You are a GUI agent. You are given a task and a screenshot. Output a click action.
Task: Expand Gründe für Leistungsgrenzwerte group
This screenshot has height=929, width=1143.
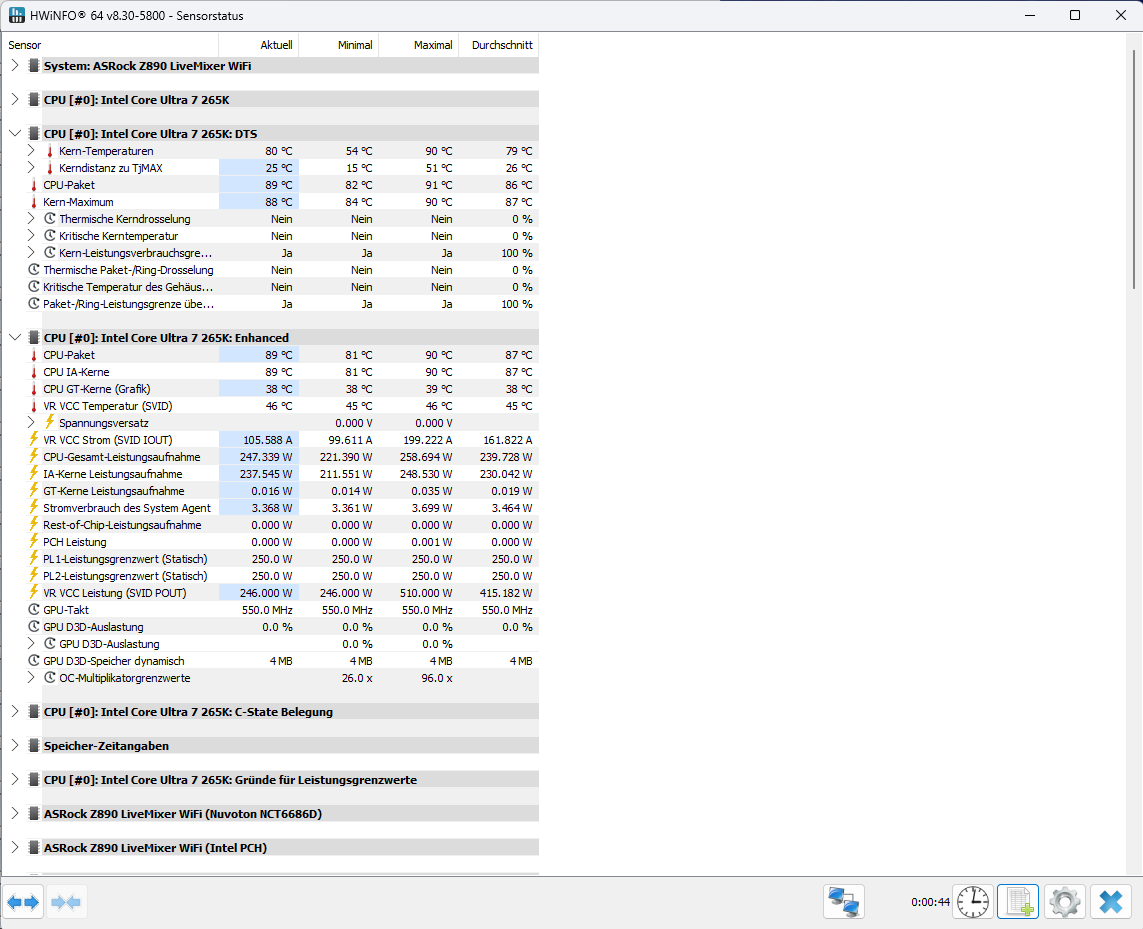click(15, 779)
